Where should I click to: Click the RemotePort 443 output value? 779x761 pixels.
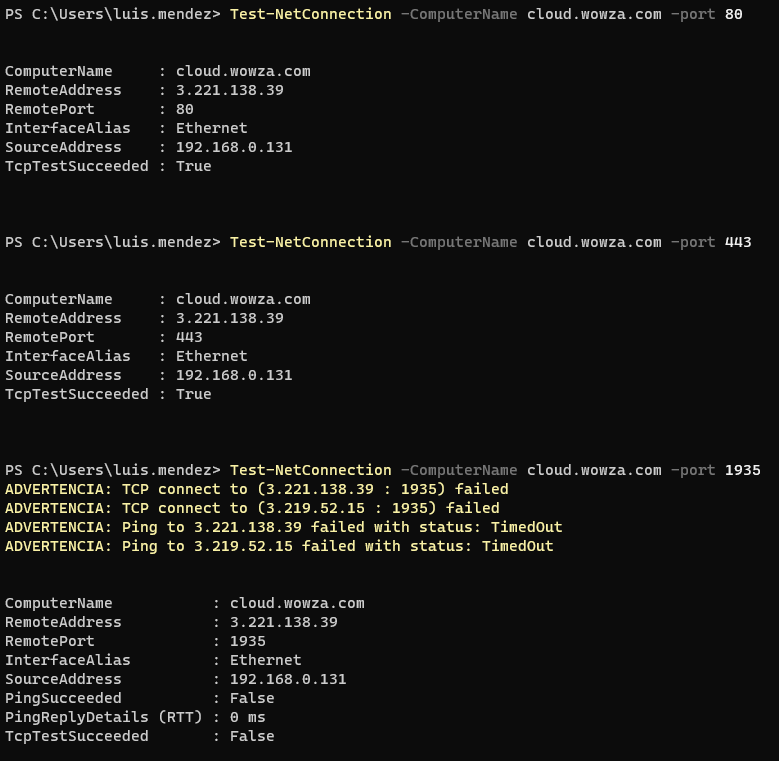[x=189, y=337]
